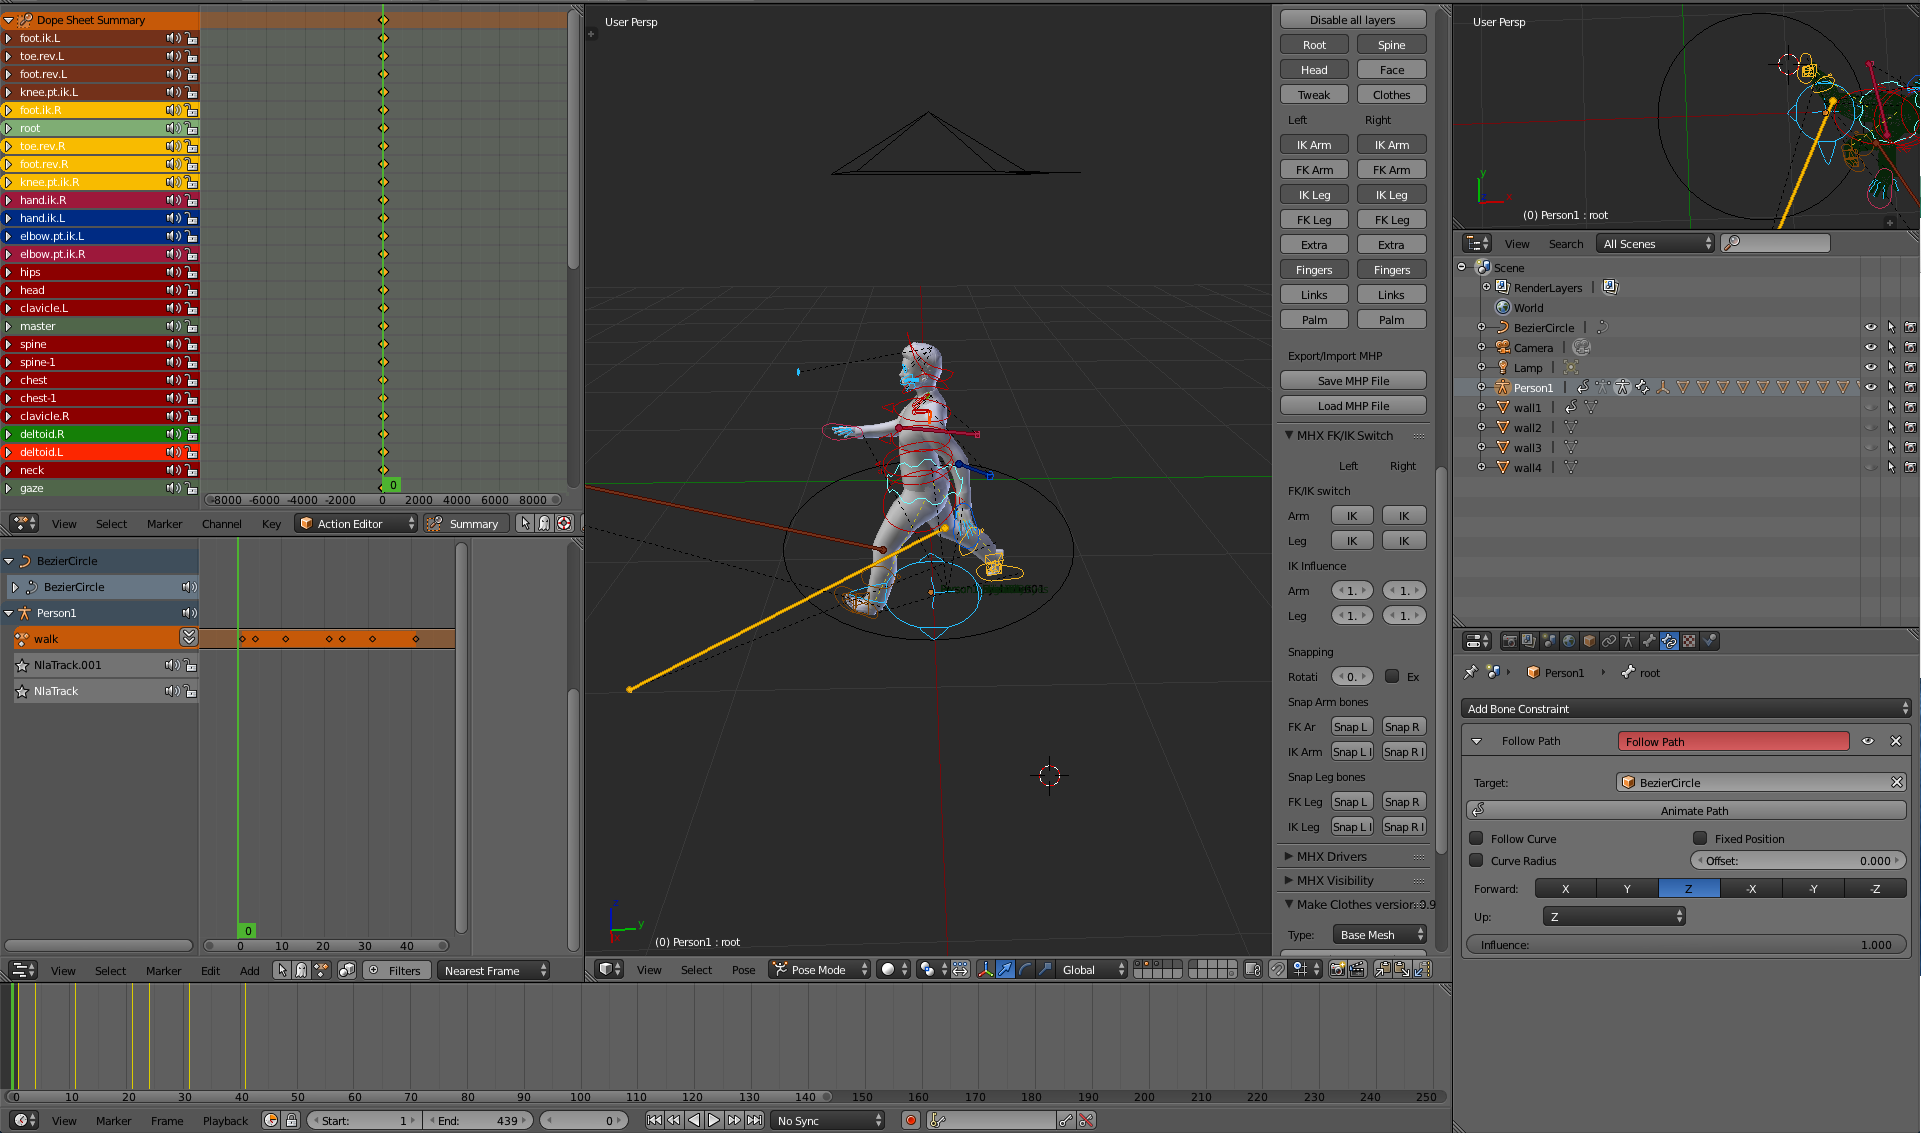Open the Nearest Frame snapping dropdown
The image size is (1921, 1133).
click(493, 970)
